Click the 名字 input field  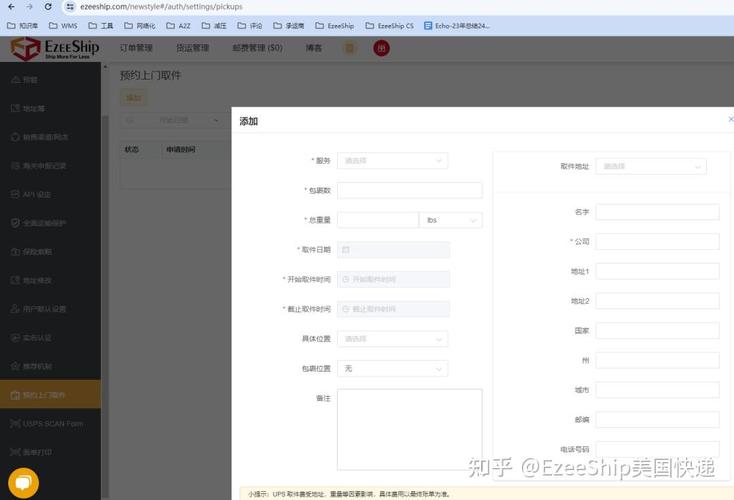657,212
